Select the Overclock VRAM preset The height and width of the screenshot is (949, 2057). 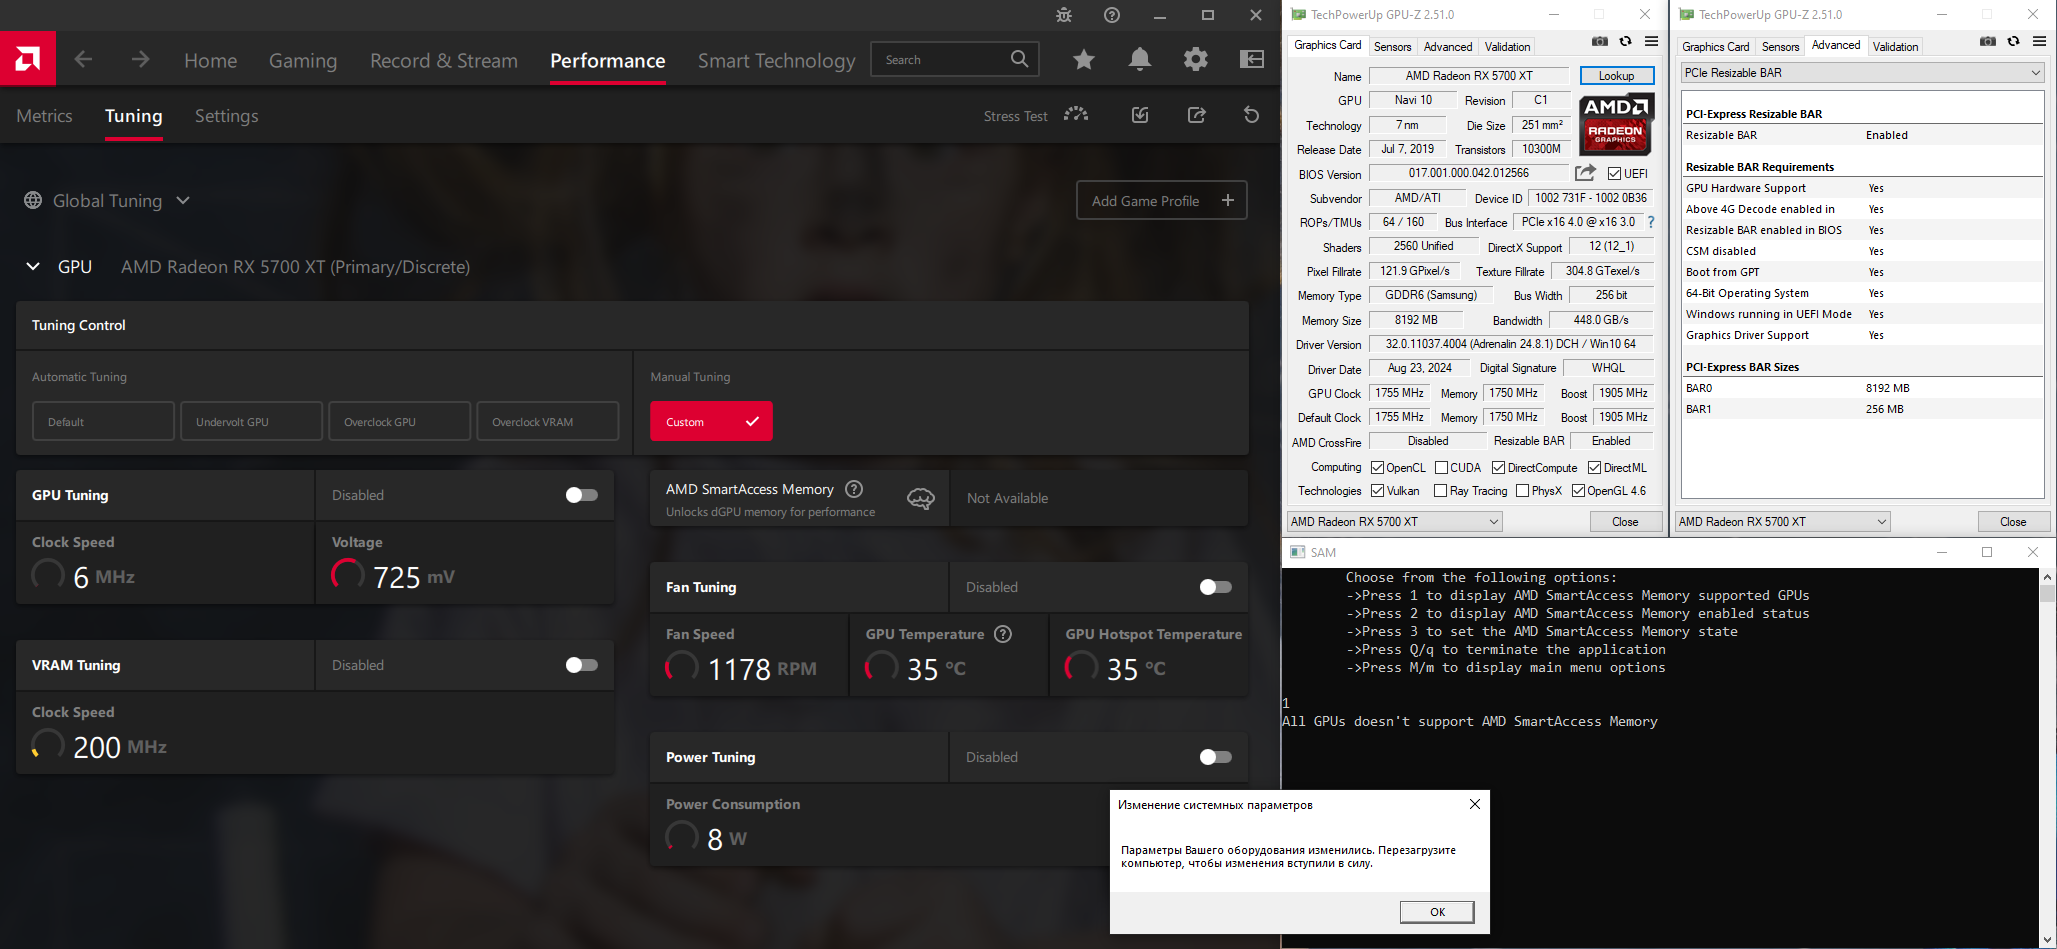(x=548, y=422)
